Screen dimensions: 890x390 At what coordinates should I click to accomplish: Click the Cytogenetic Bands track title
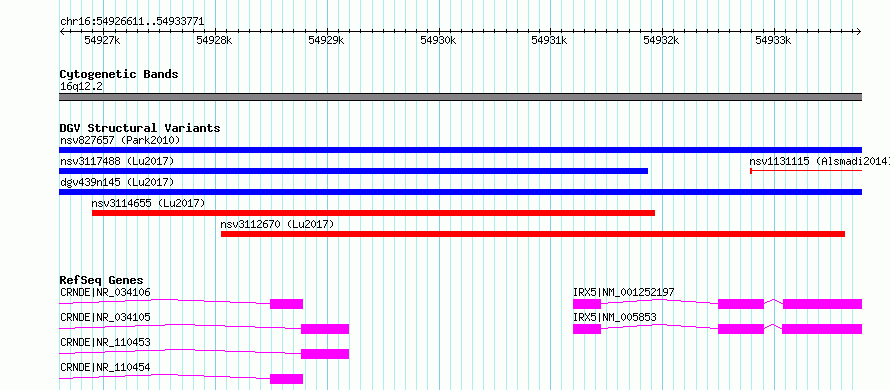tap(119, 74)
